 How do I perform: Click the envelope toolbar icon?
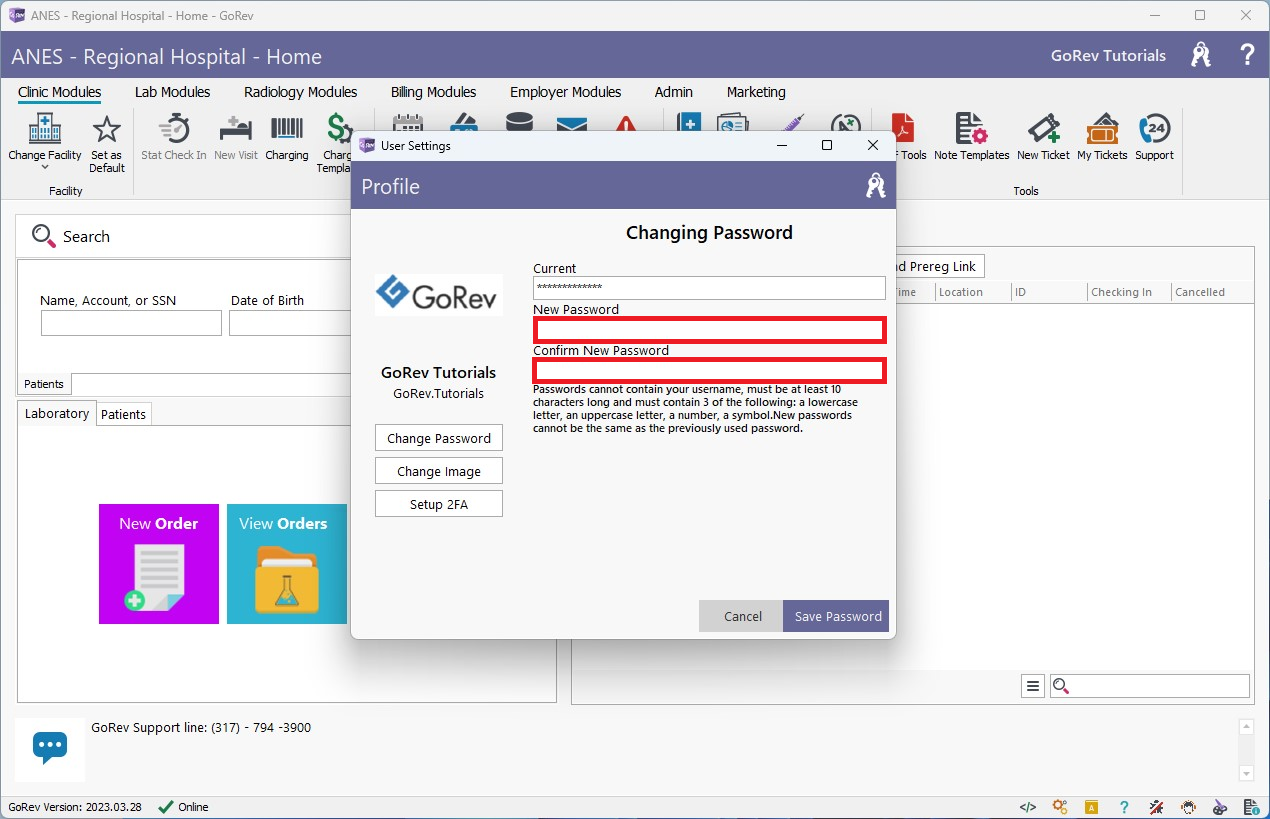[572, 124]
